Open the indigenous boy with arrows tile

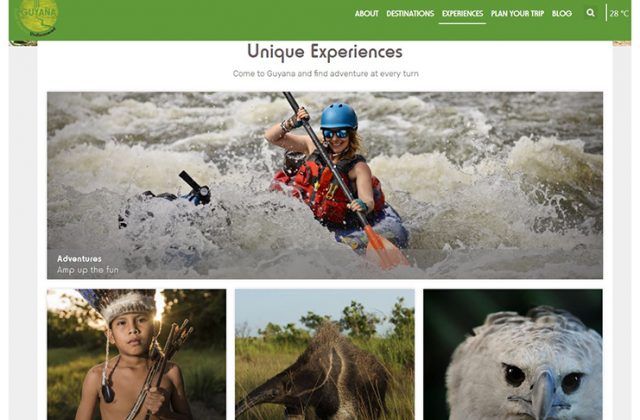pyautogui.click(x=136, y=354)
